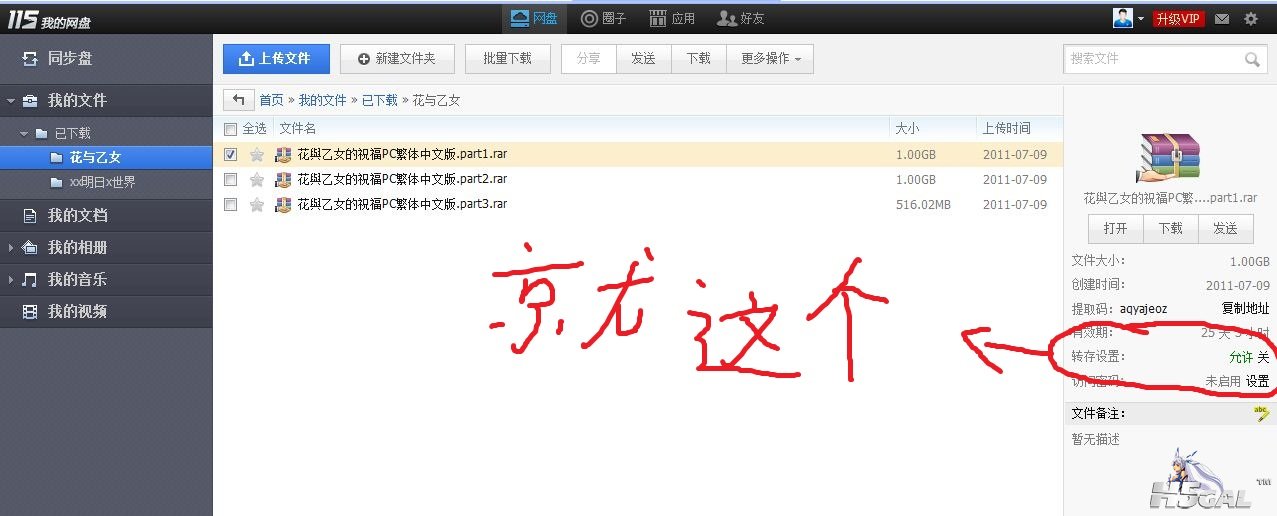Screen dimensions: 1277x516
Task: Click the back arrow button in breadcrumb
Action: 238,100
